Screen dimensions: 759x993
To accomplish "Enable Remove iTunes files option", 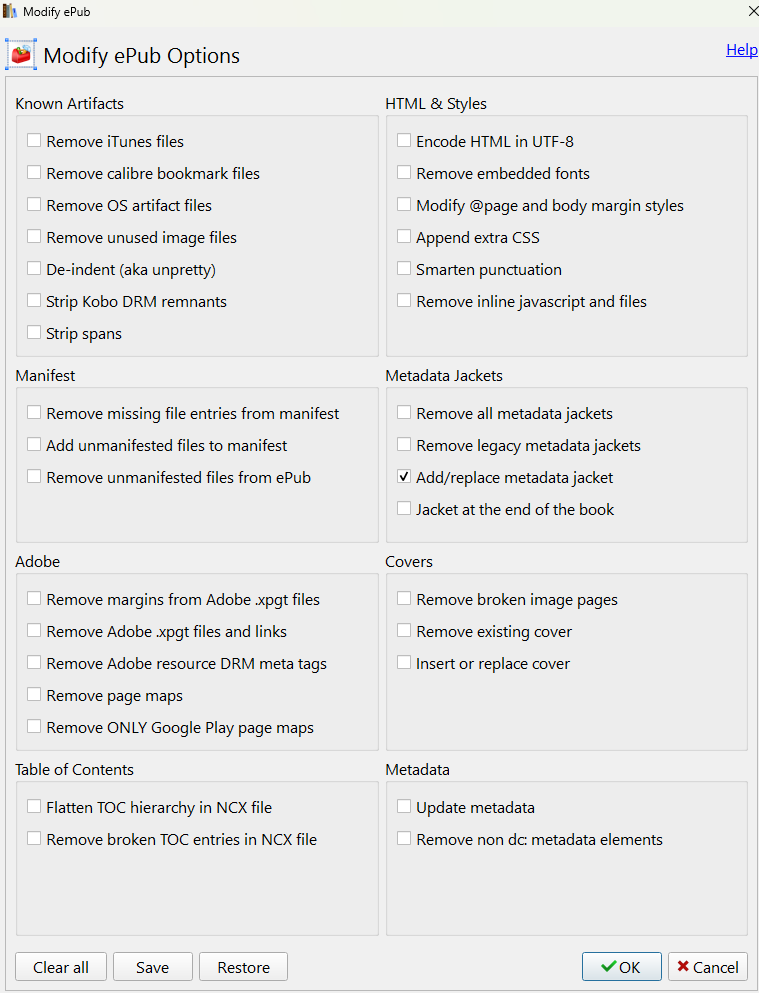I will pyautogui.click(x=35, y=141).
